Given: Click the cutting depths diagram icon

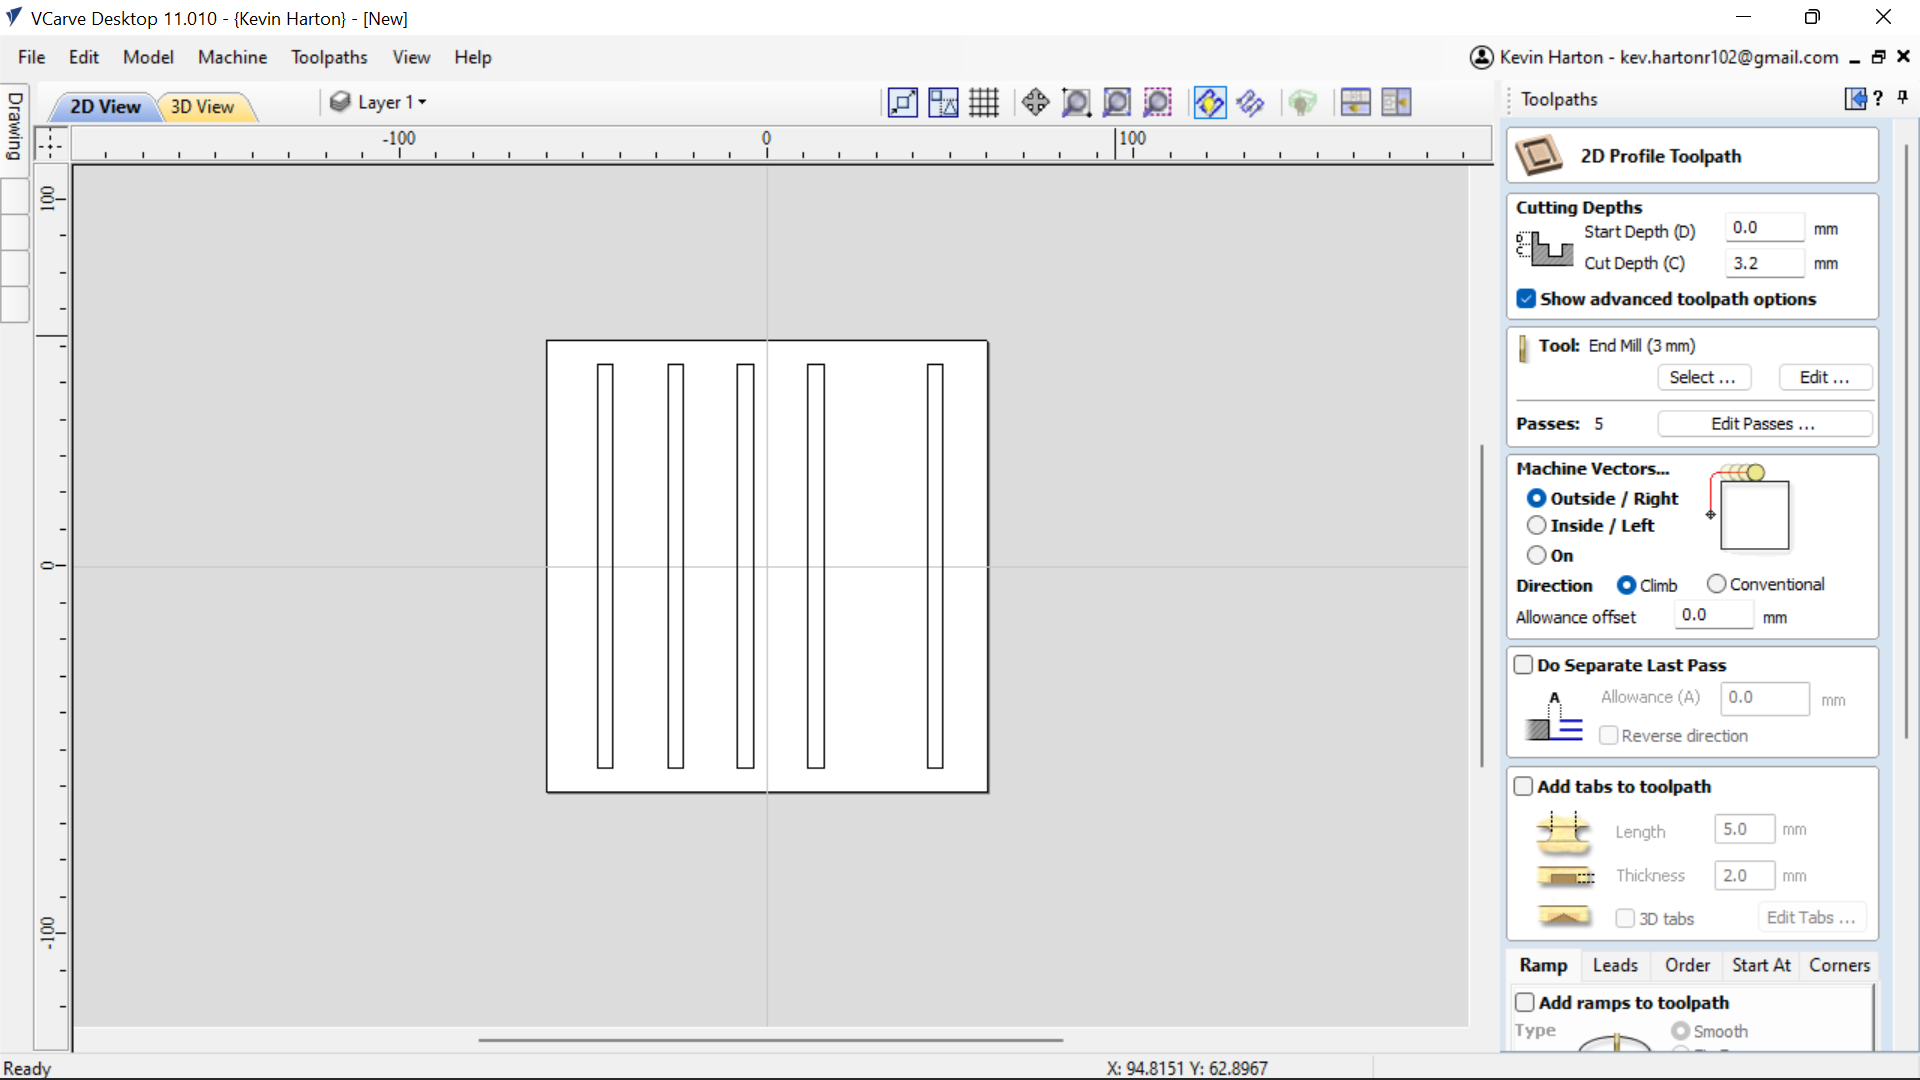Looking at the screenshot, I should (x=1544, y=248).
